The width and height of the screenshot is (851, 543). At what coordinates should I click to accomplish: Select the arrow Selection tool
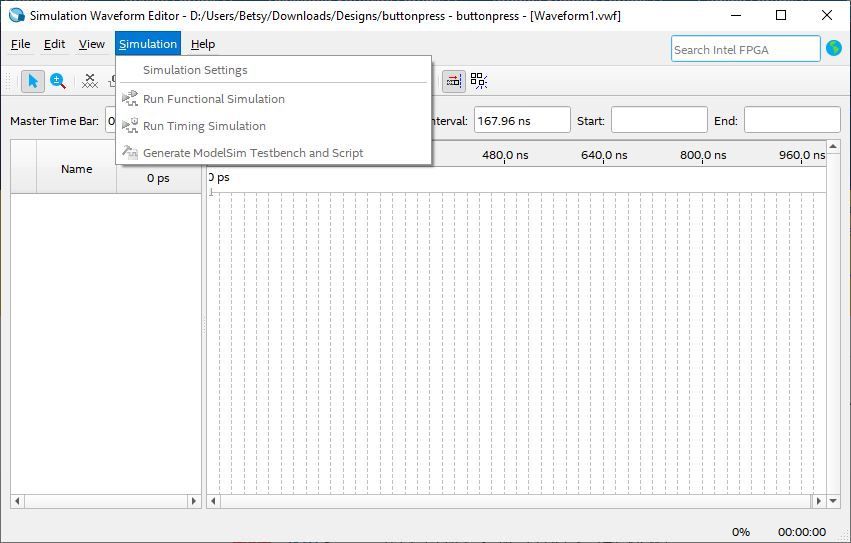pyautogui.click(x=33, y=81)
